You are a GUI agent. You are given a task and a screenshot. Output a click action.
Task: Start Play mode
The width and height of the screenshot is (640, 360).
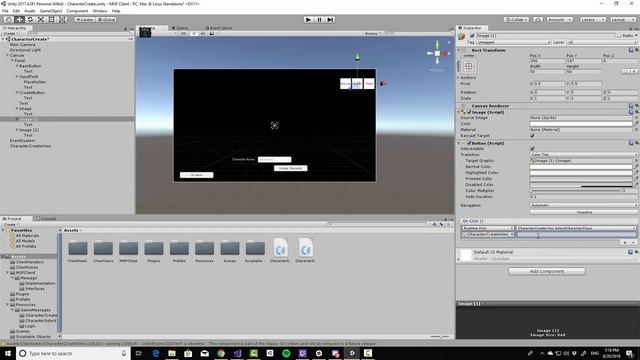(309, 20)
